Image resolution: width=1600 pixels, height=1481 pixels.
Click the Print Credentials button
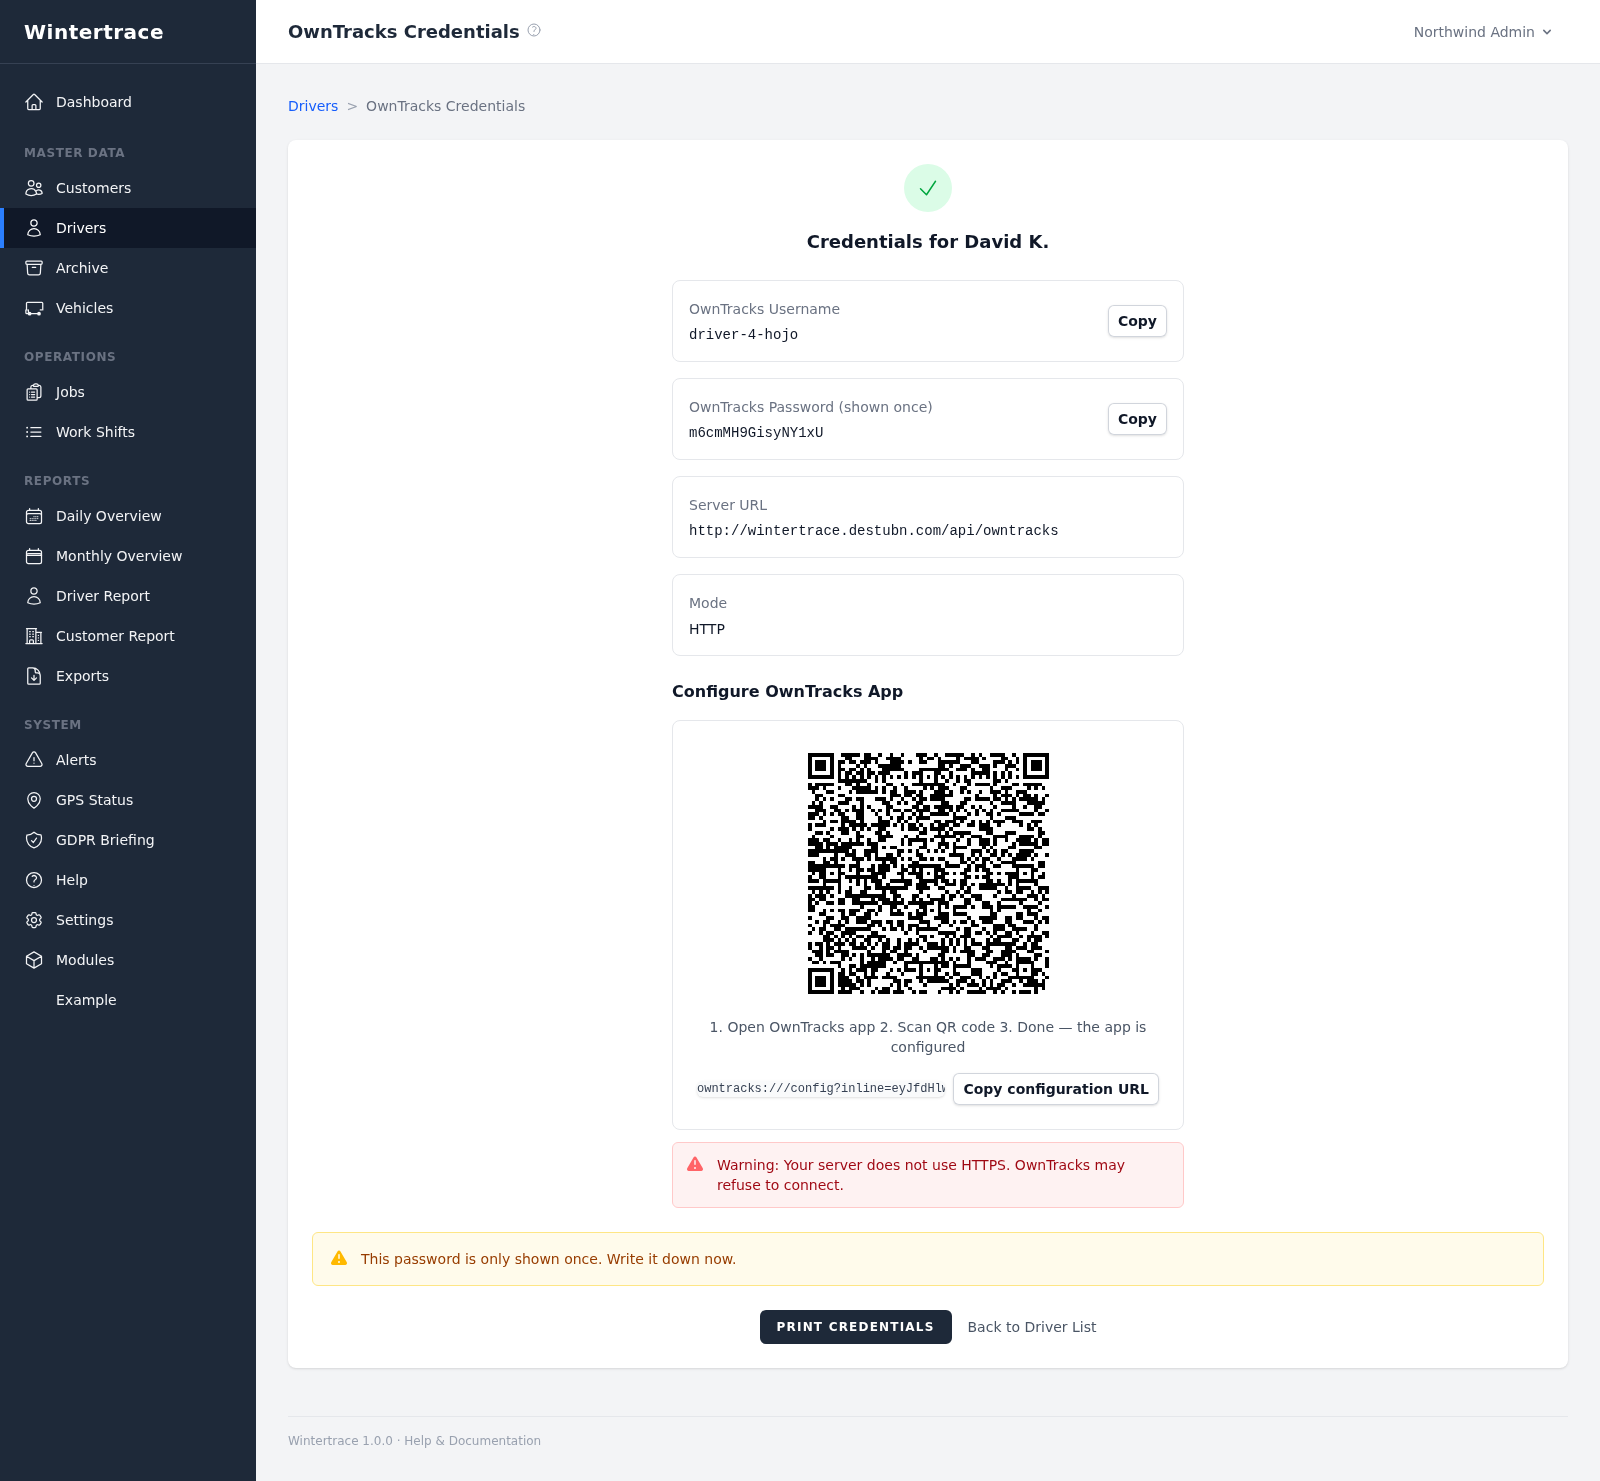(856, 1327)
